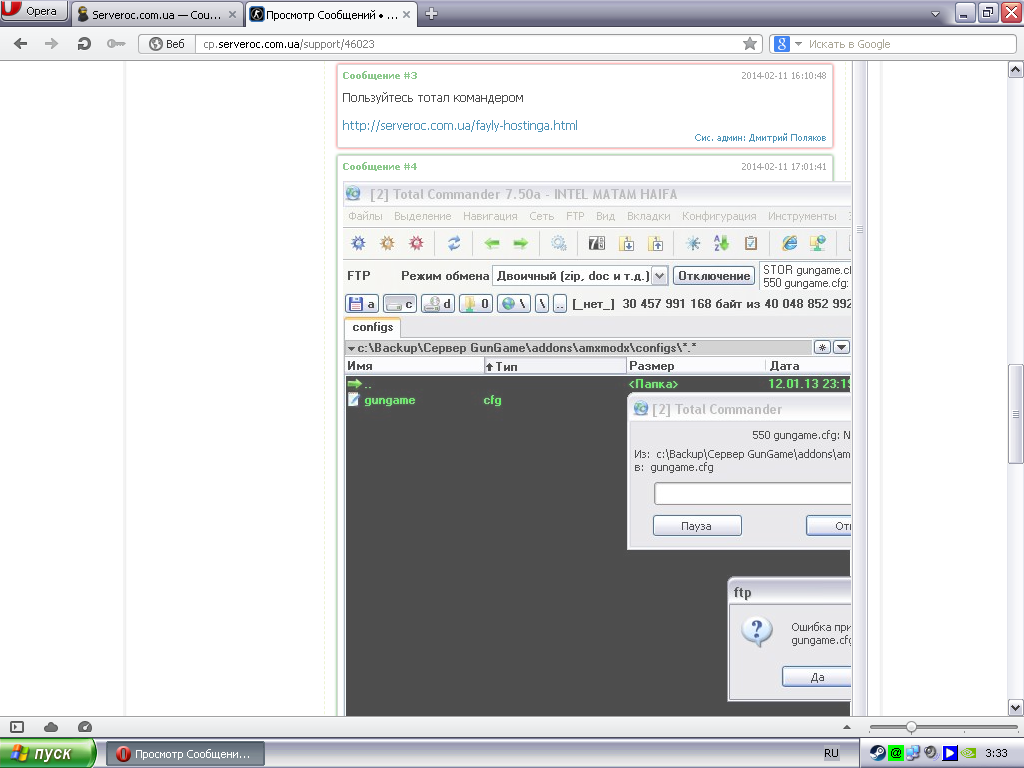Open the password manager key icon
The width and height of the screenshot is (1024, 768).
[x=116, y=44]
